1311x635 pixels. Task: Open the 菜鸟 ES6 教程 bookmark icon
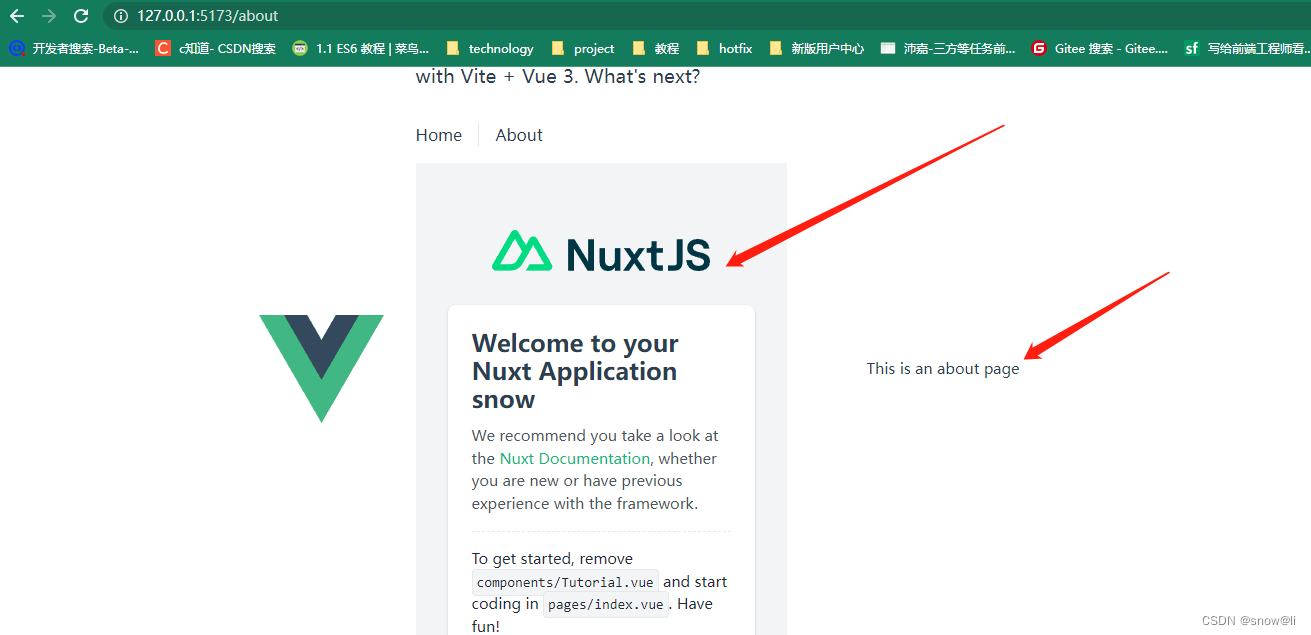[299, 47]
